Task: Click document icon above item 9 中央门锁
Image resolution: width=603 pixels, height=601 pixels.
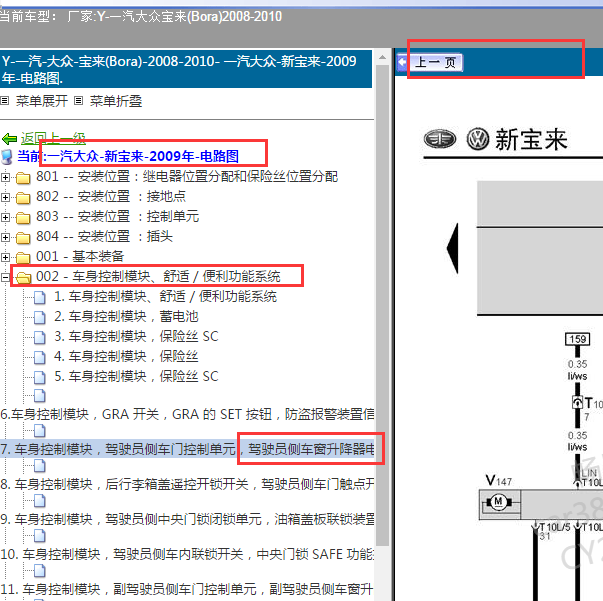Action: 40,501
